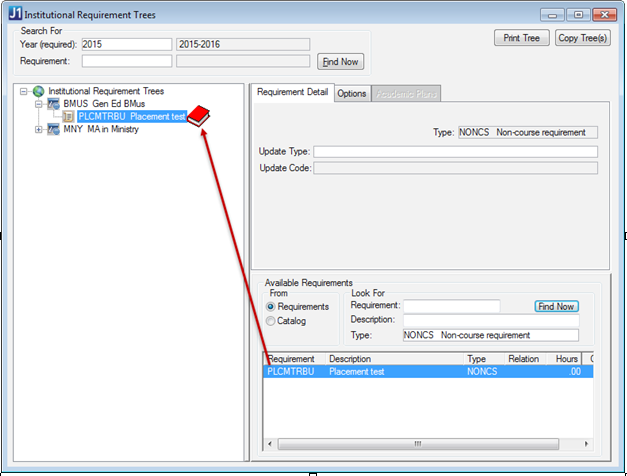
Task: Click the globe icon beside Institutional Requirement Trees
Action: (38, 91)
